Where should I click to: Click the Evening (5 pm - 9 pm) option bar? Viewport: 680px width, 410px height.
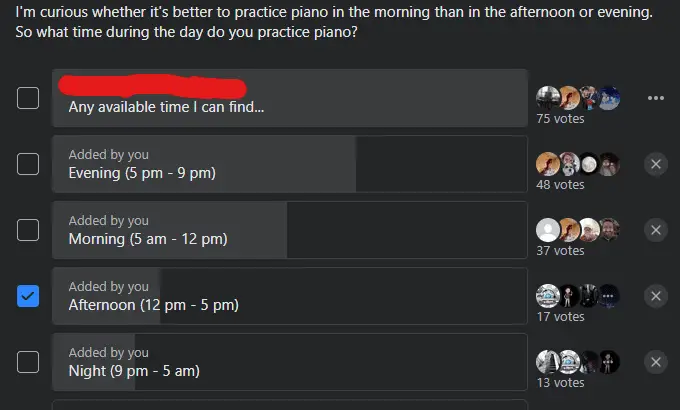tap(290, 164)
